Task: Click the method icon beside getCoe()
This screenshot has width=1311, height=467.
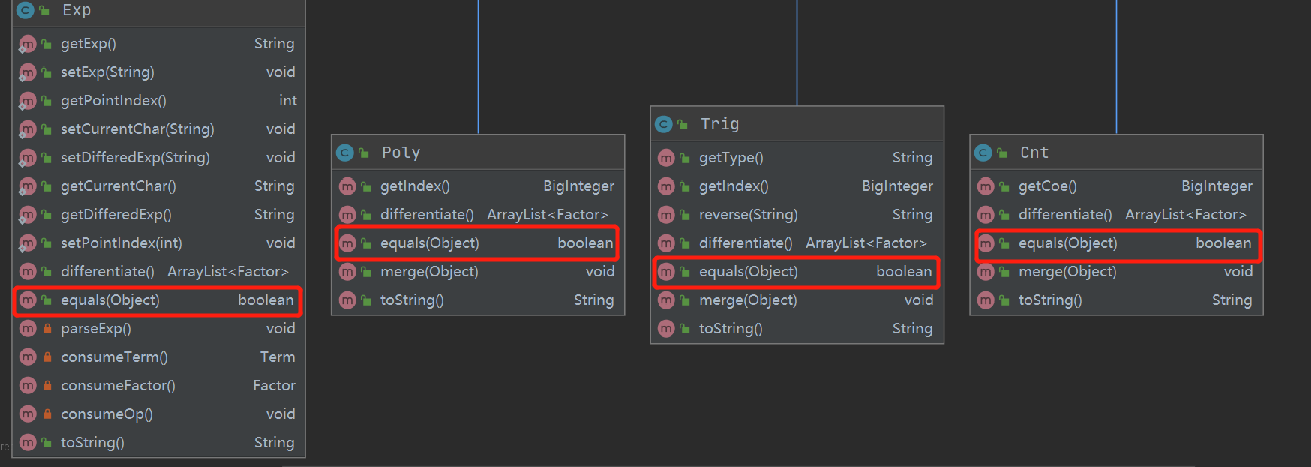Action: point(985,186)
